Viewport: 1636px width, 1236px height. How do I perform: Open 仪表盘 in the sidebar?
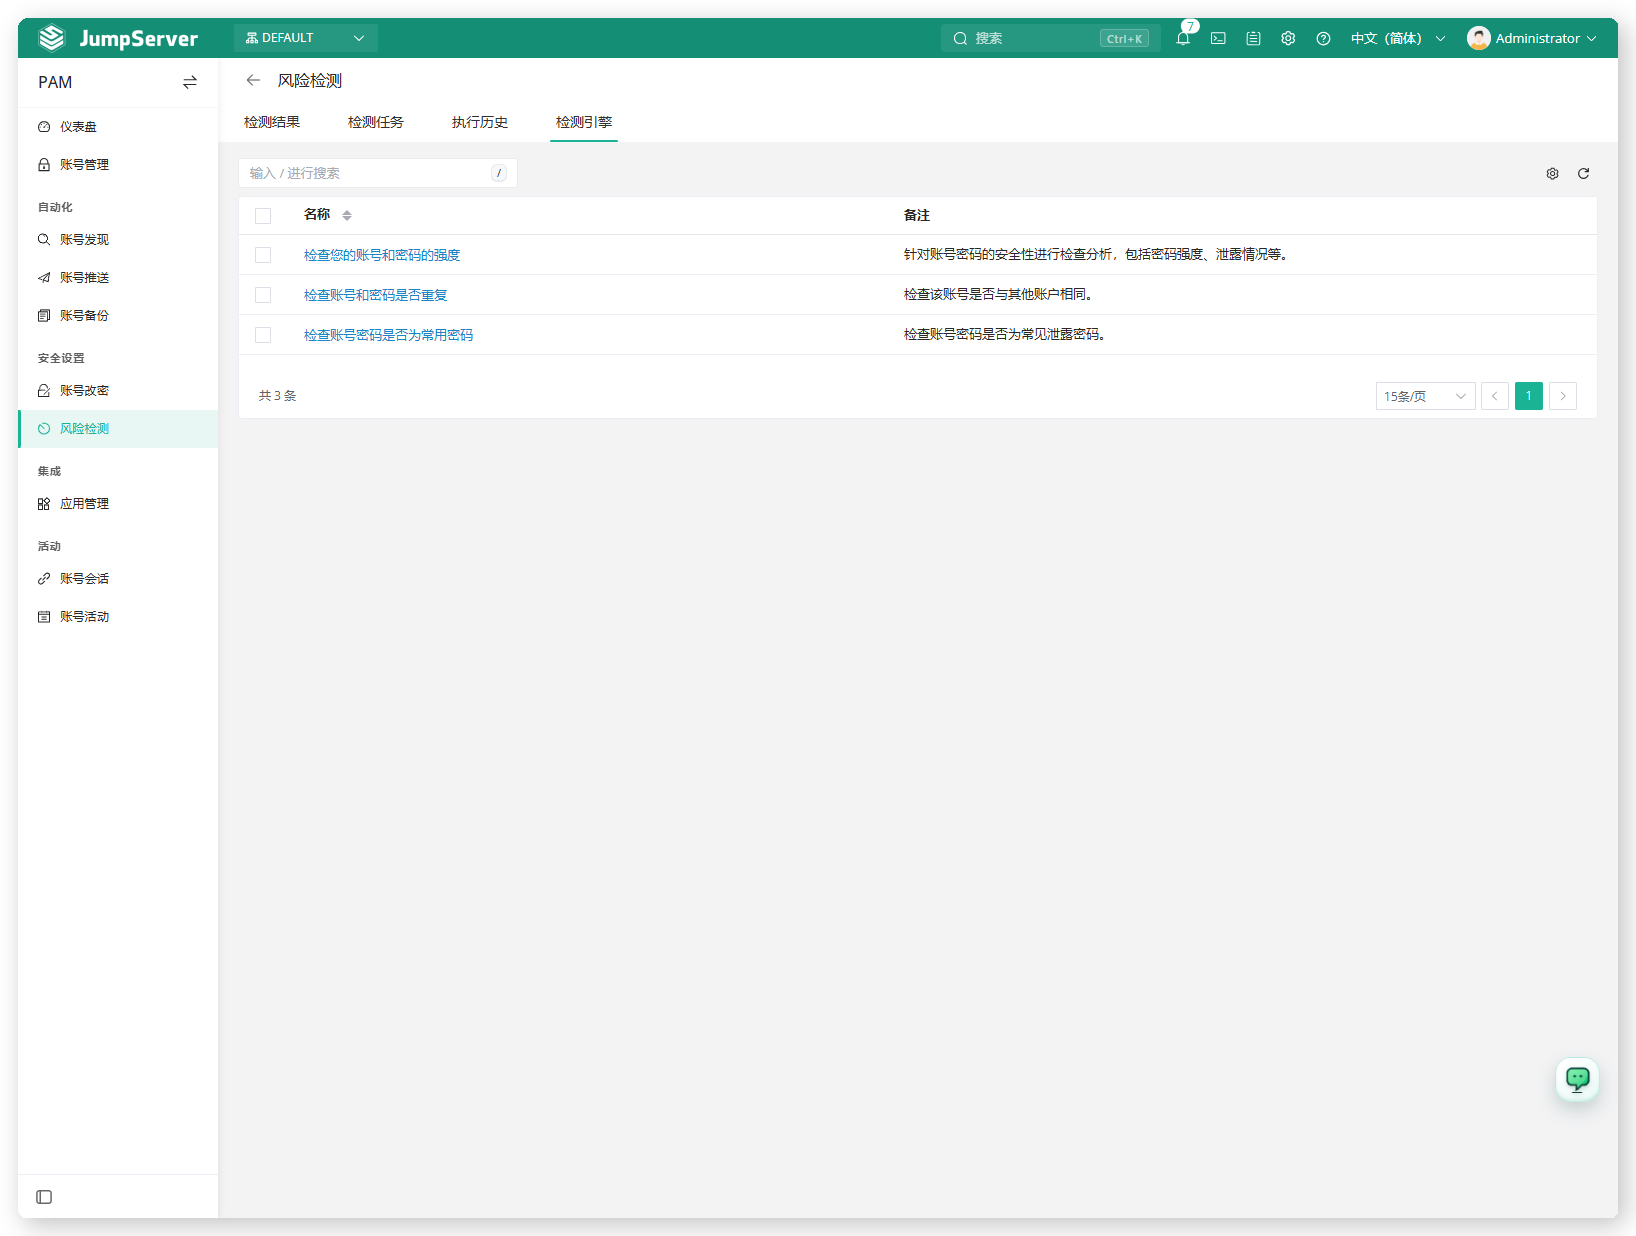(118, 127)
